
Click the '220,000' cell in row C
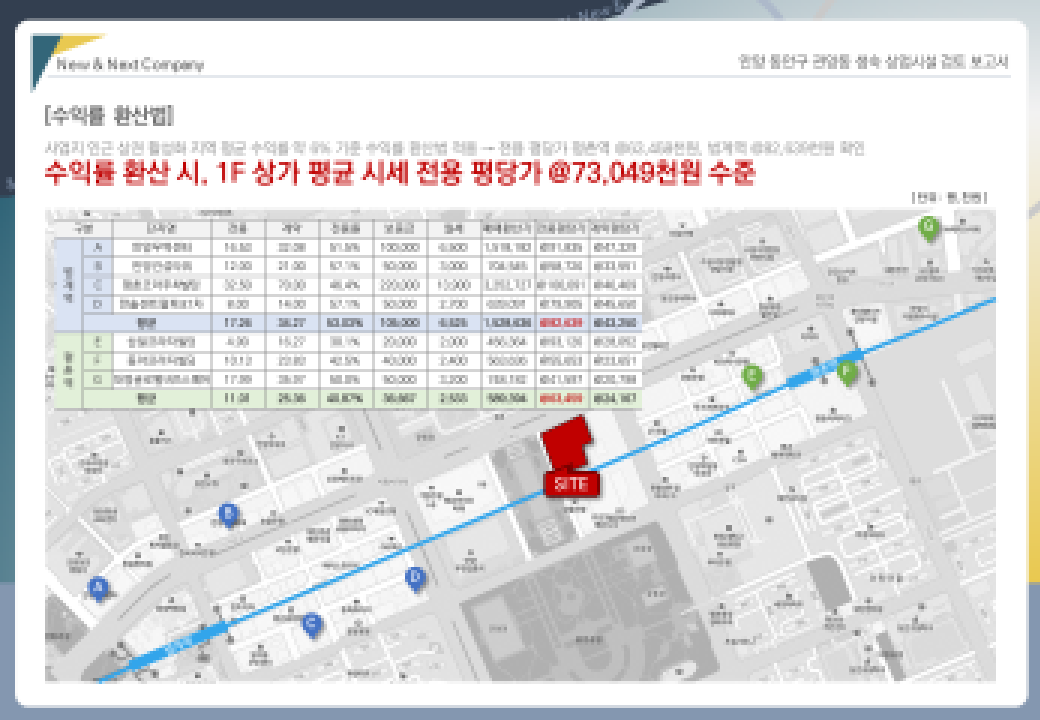point(399,285)
